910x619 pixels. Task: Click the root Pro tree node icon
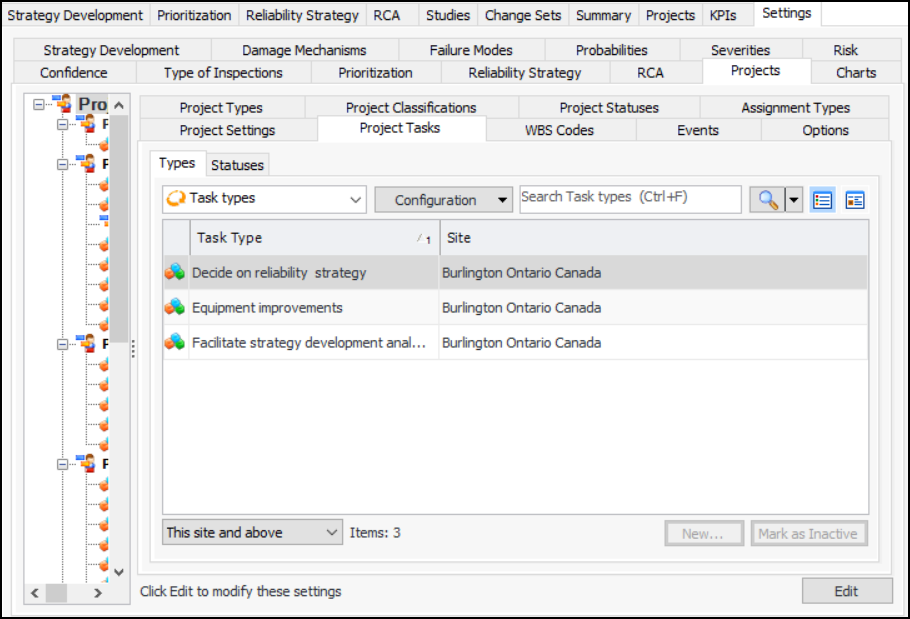pyautogui.click(x=63, y=104)
